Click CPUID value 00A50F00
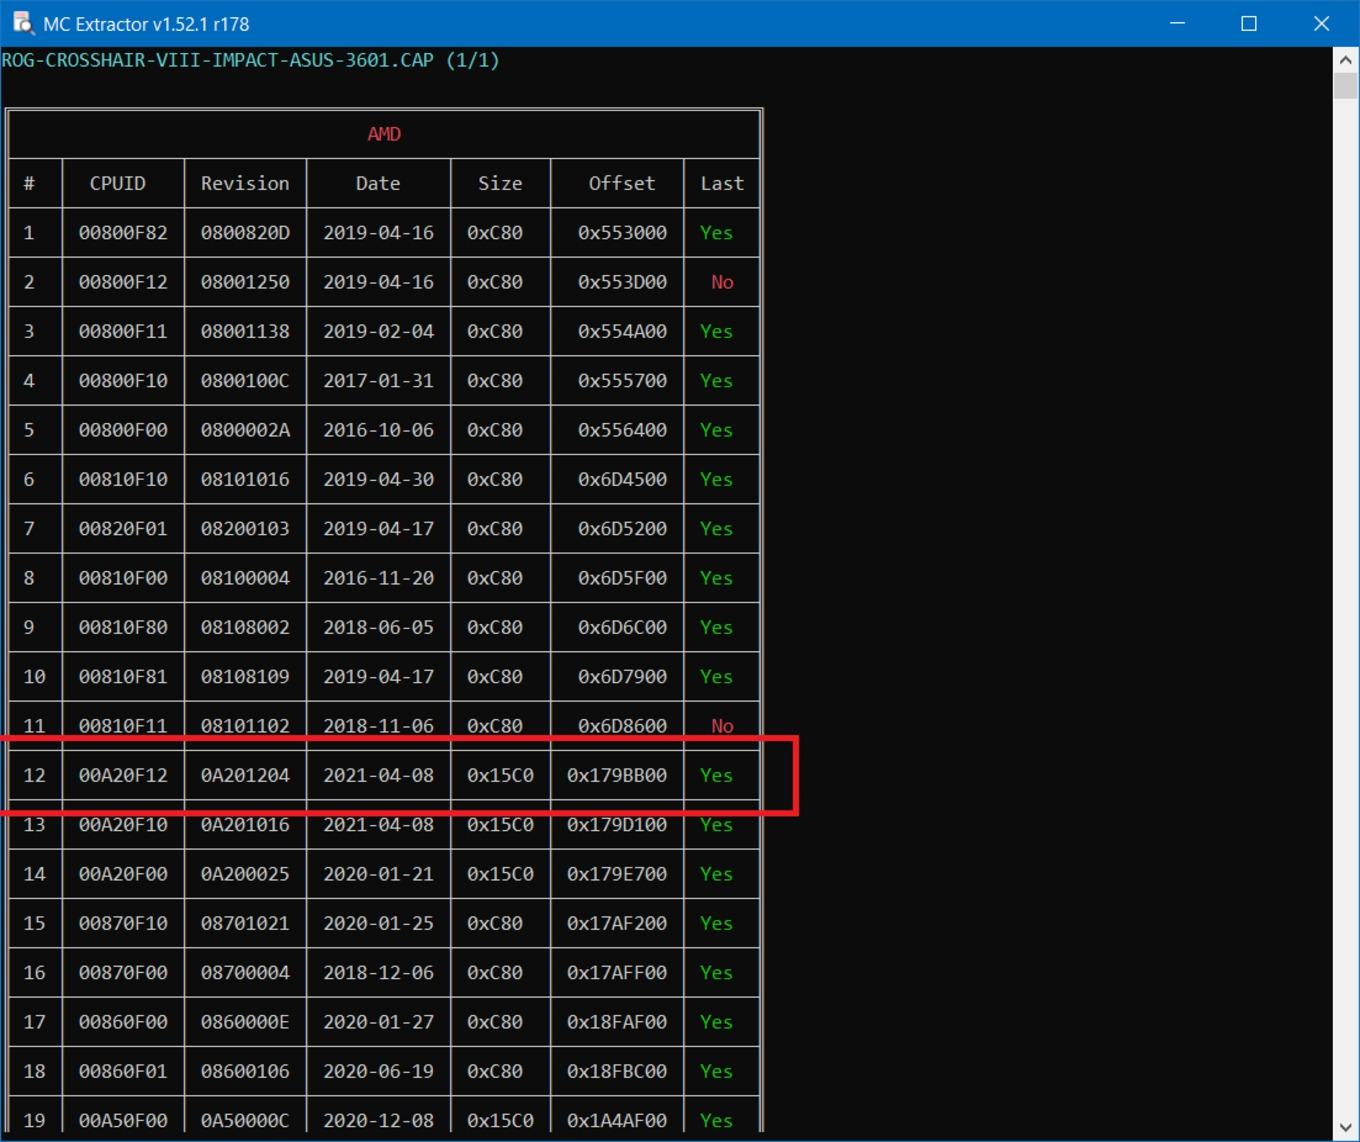This screenshot has height=1142, width=1360. click(123, 1121)
